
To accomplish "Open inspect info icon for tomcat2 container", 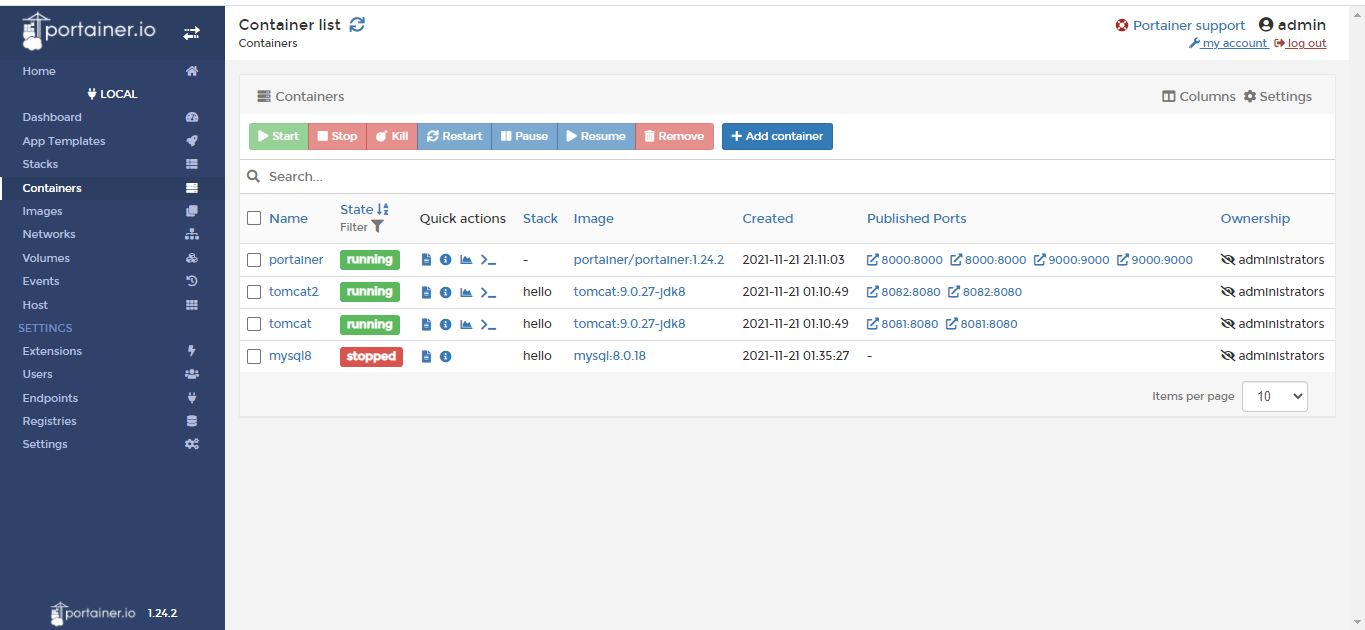I will 446,292.
